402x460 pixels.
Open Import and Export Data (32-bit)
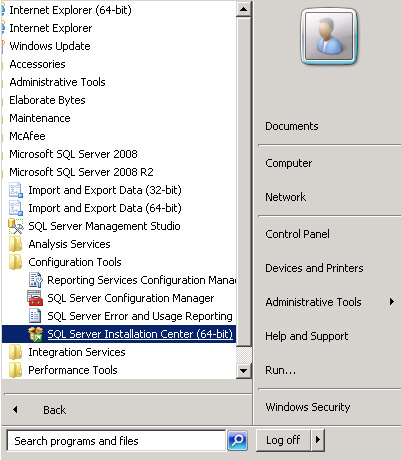[x=105, y=190]
